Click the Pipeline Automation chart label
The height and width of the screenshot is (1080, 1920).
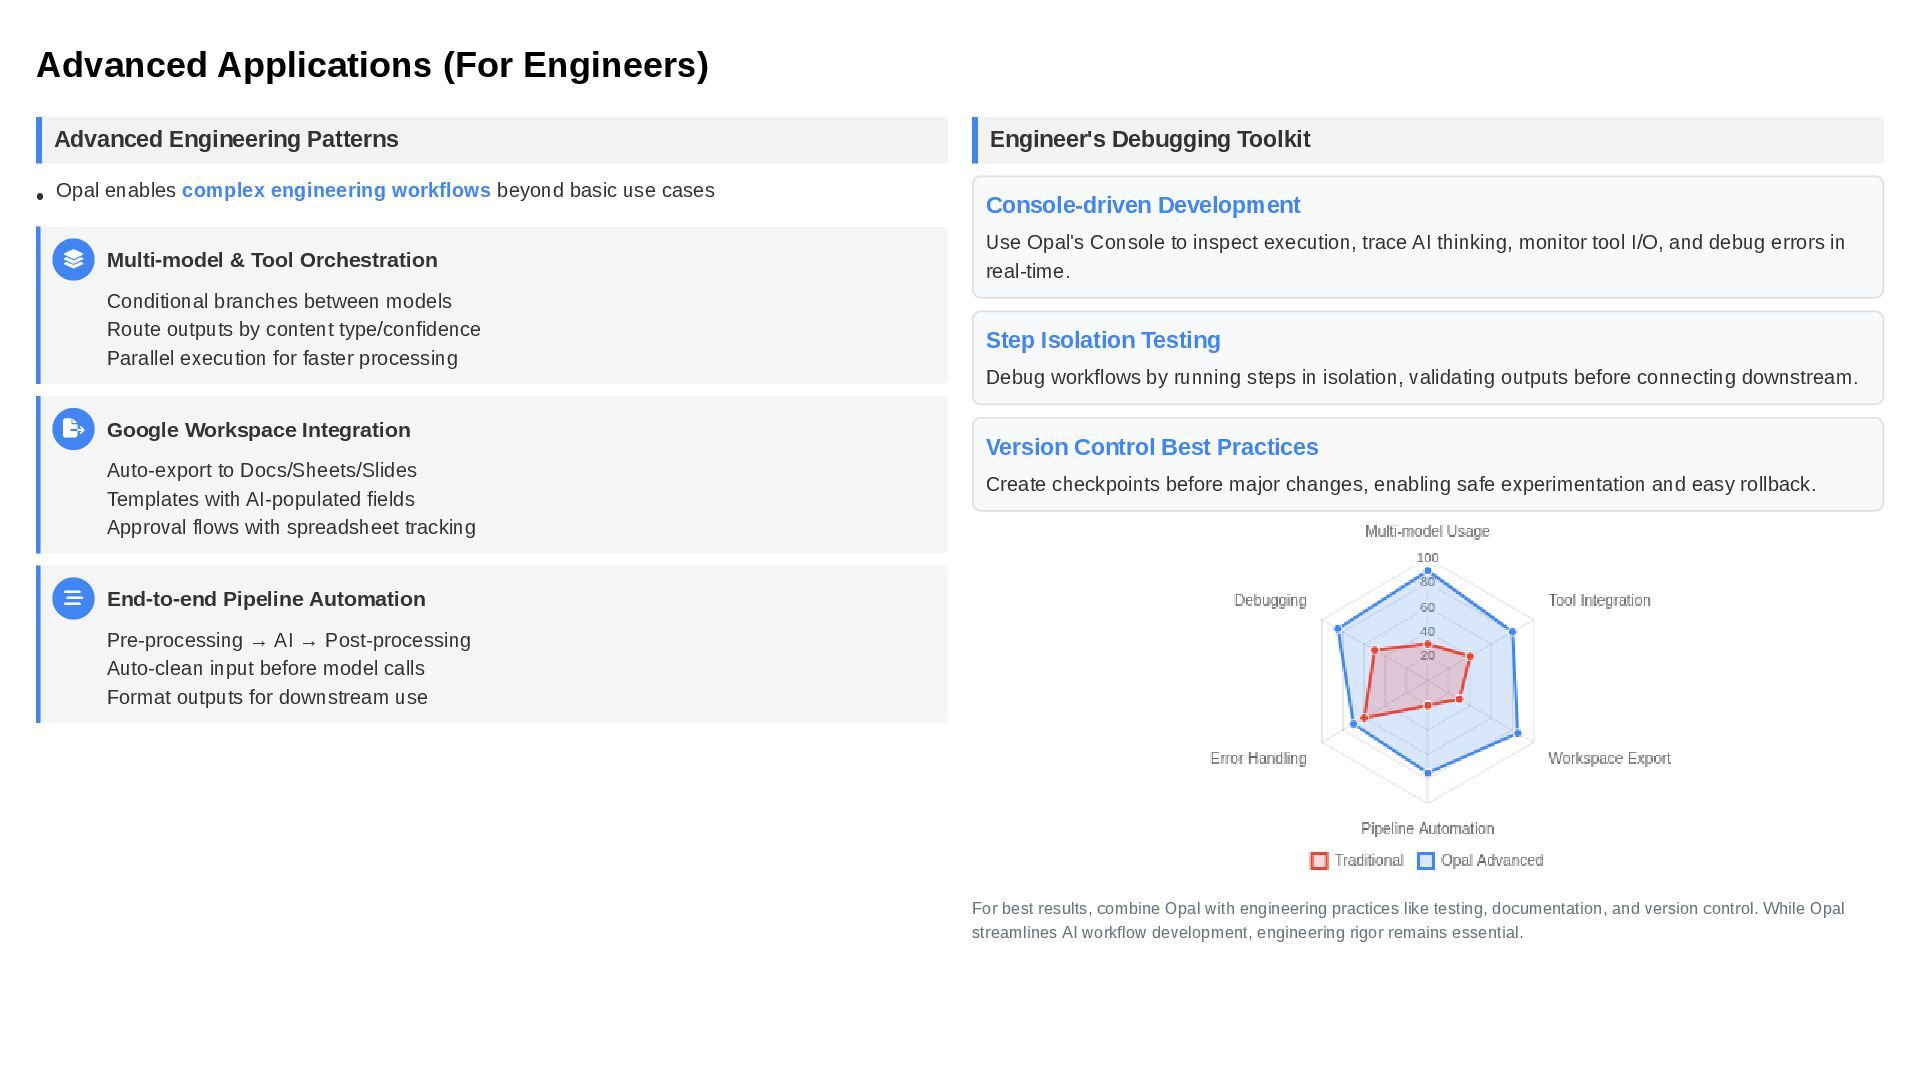pyautogui.click(x=1427, y=828)
